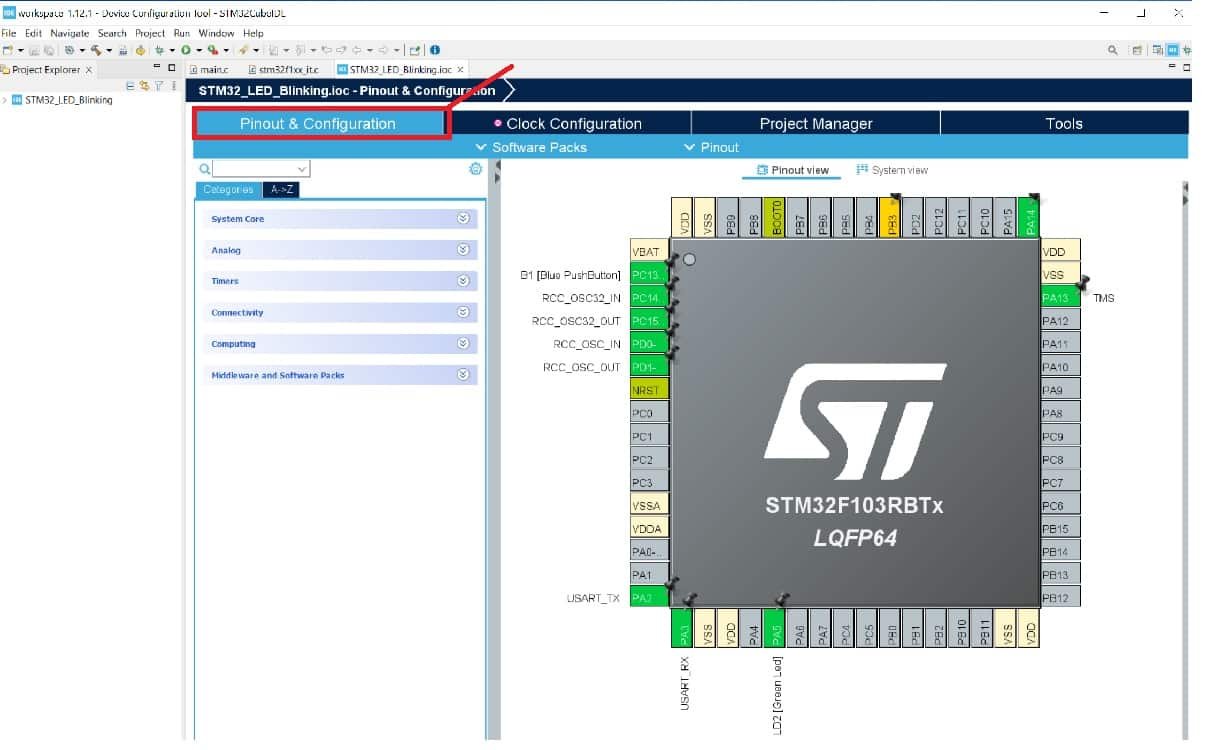Click the green Debug bug toolbar icon

[158, 49]
